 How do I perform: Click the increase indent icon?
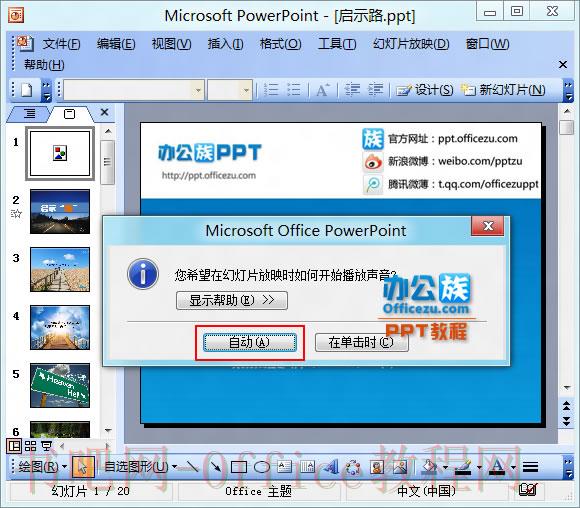click(375, 90)
